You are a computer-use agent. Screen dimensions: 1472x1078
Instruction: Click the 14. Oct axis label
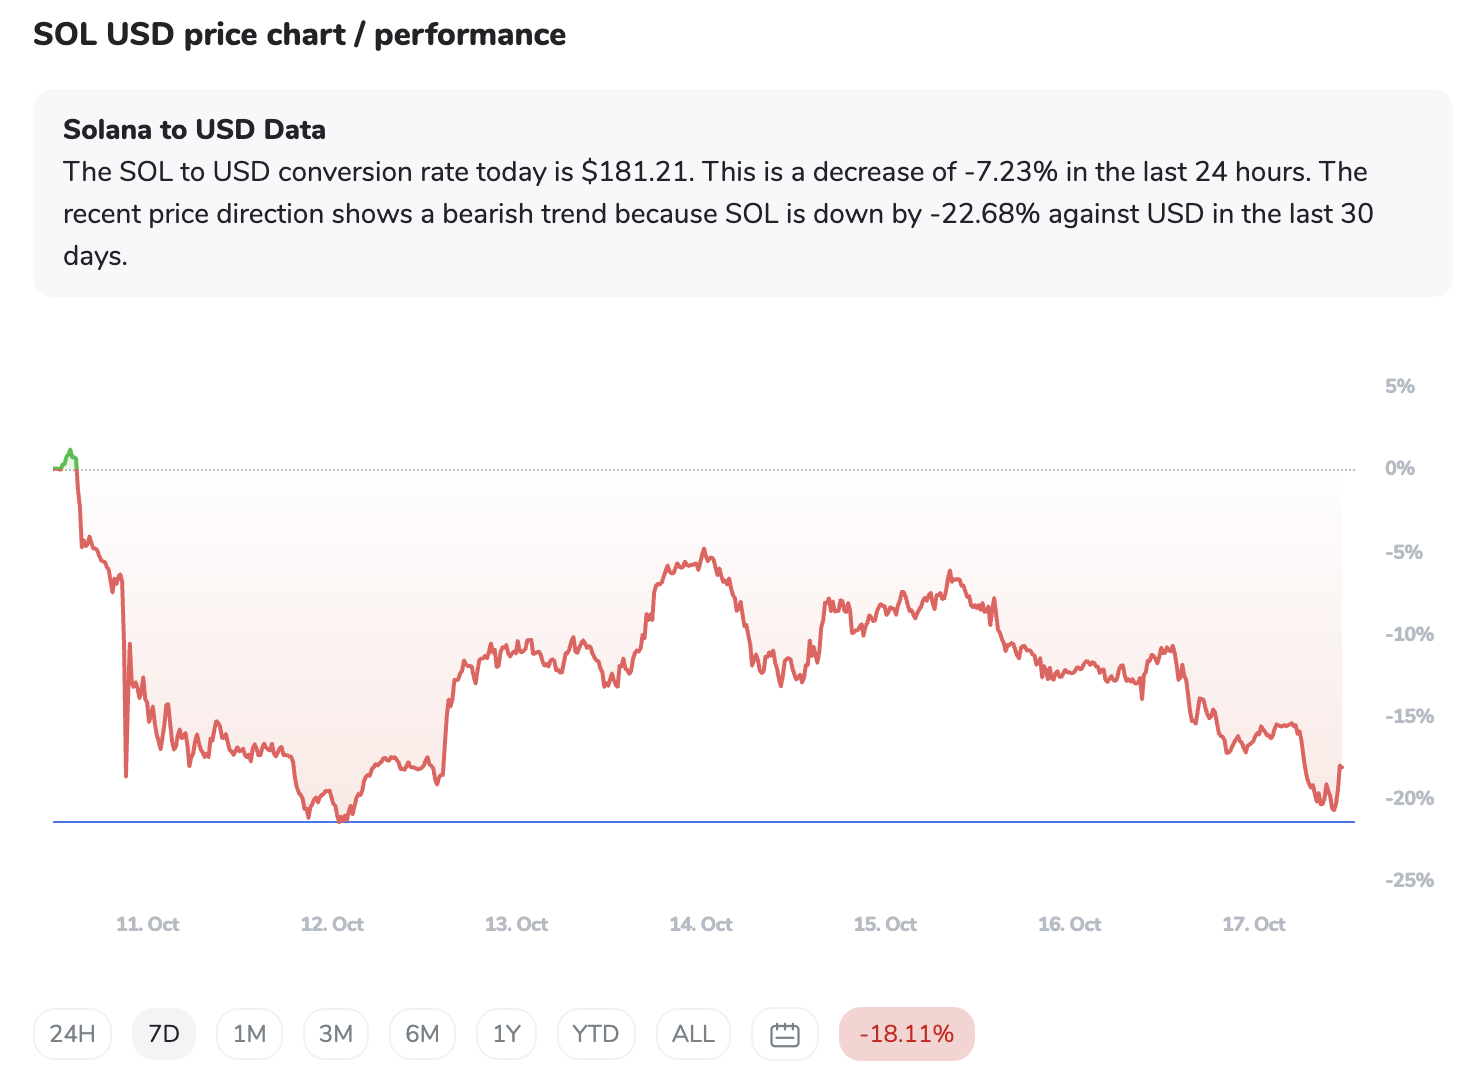701,924
